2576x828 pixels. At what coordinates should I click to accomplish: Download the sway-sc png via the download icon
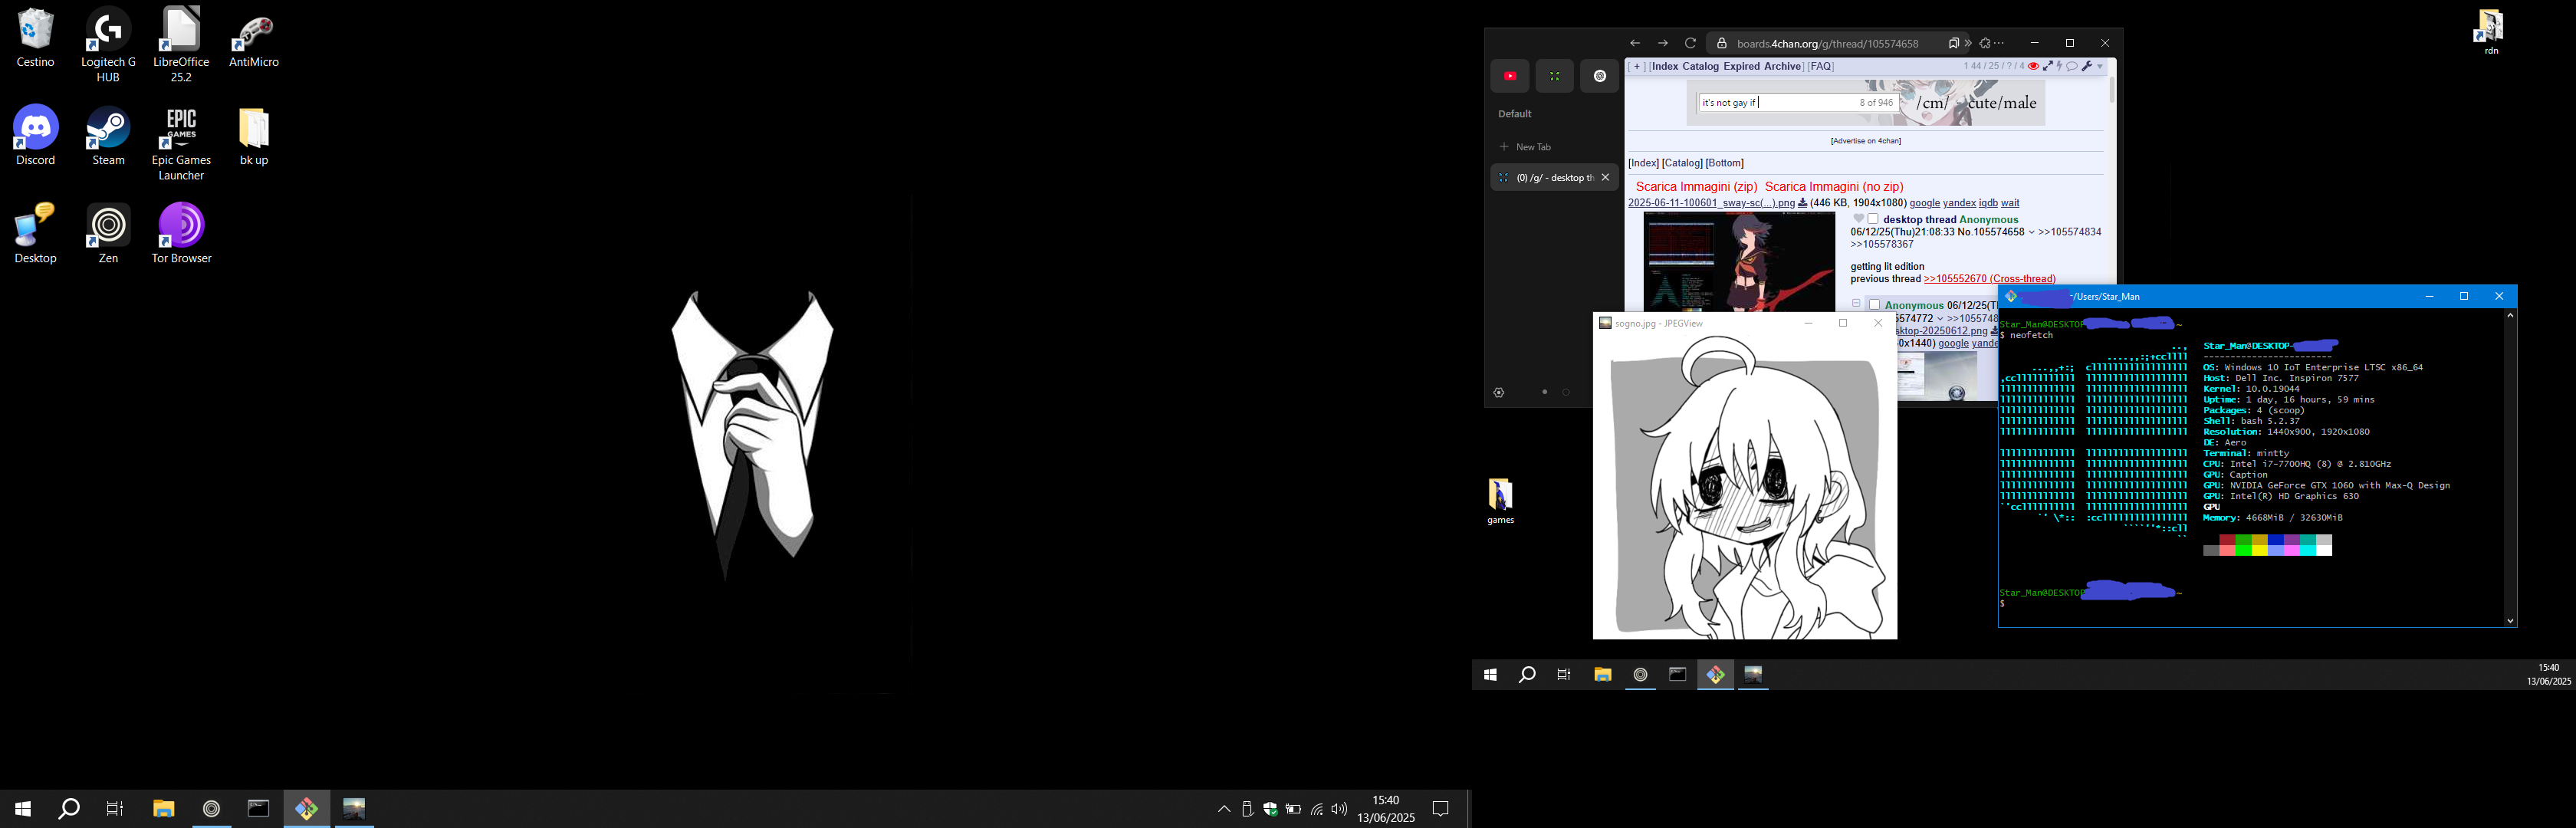click(x=1802, y=203)
